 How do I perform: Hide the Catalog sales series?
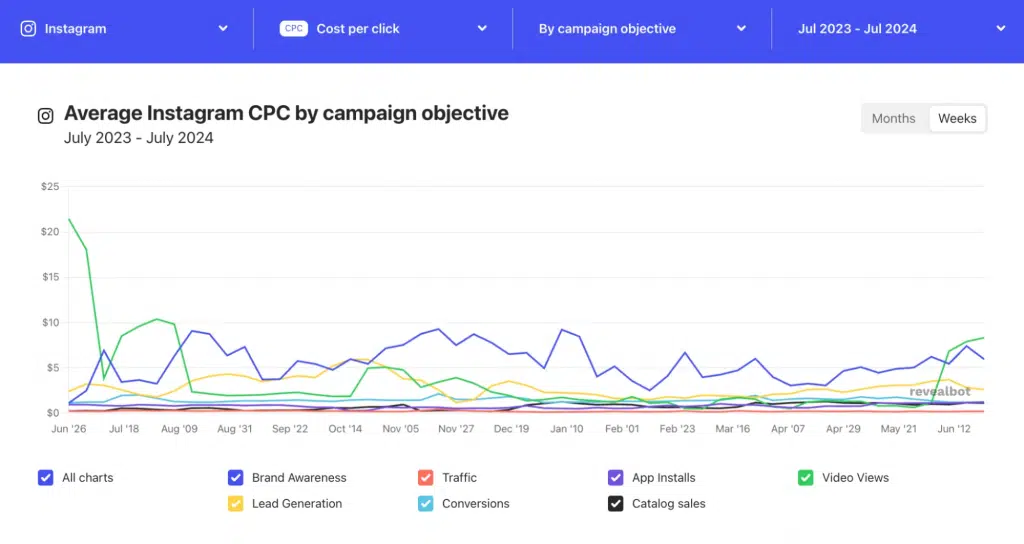click(x=616, y=504)
